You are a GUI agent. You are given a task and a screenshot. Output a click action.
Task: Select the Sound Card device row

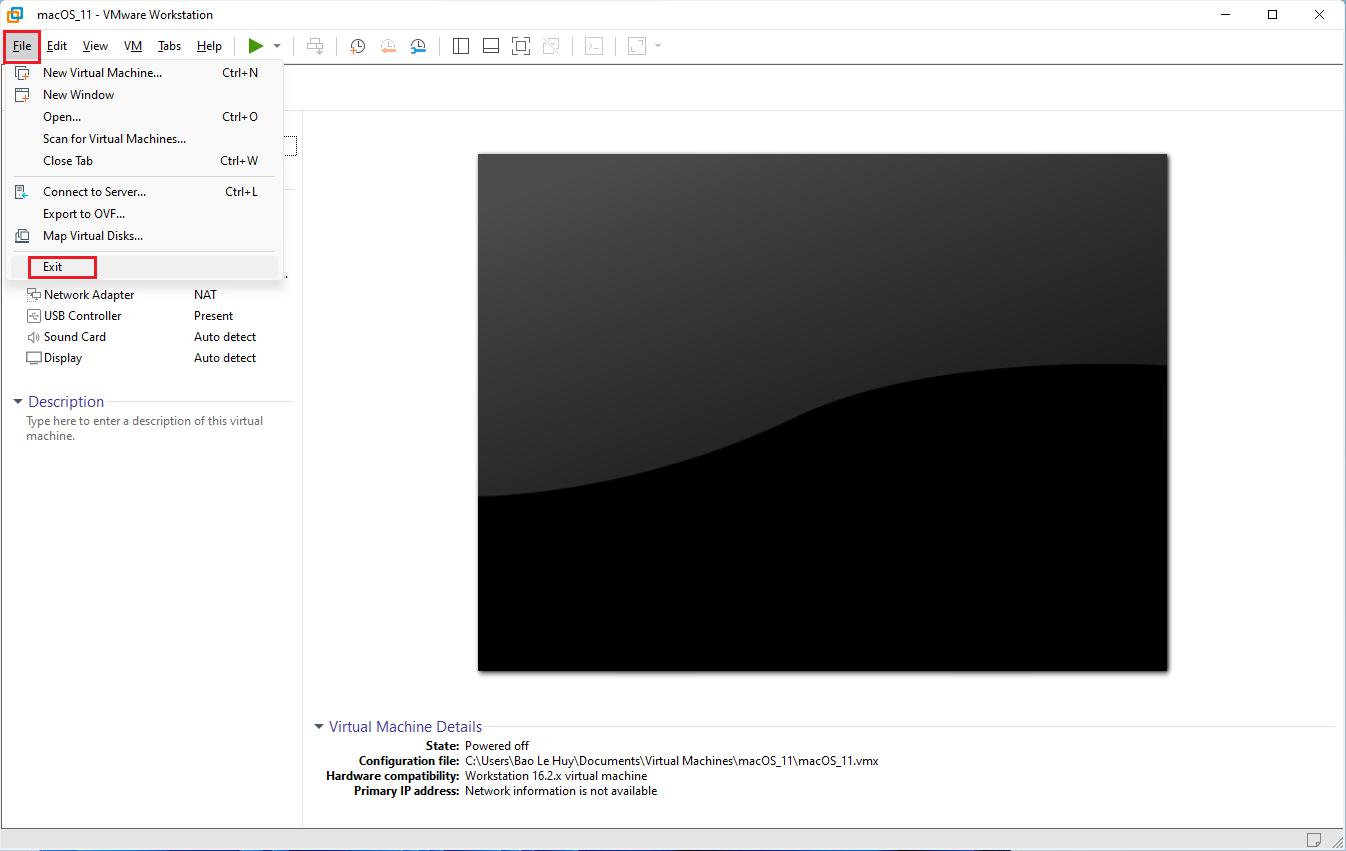(x=158, y=337)
